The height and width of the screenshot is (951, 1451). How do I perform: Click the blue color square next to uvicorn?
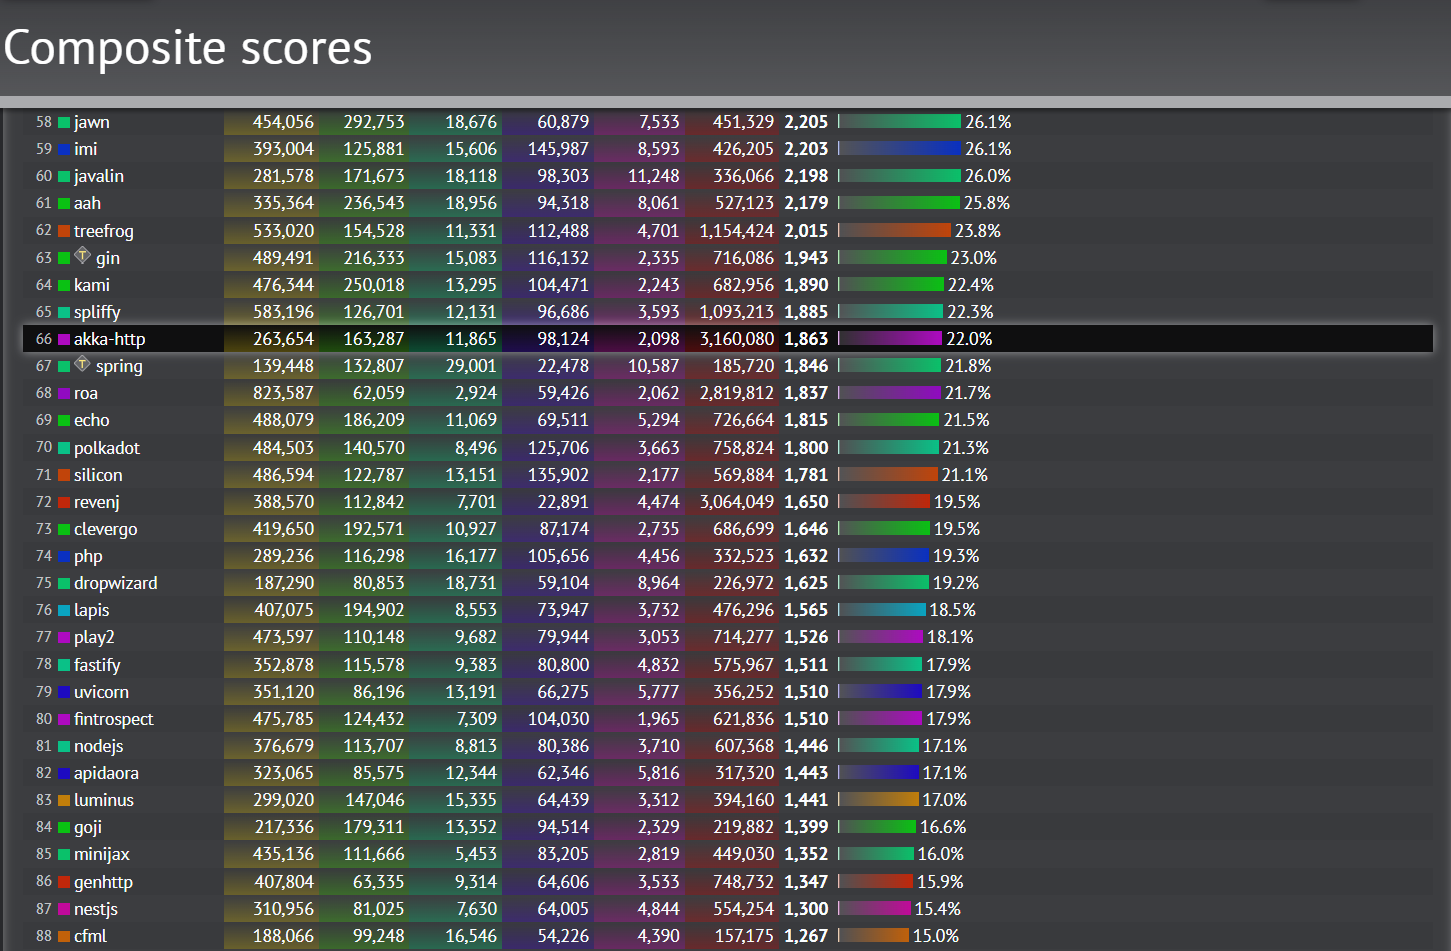point(64,692)
